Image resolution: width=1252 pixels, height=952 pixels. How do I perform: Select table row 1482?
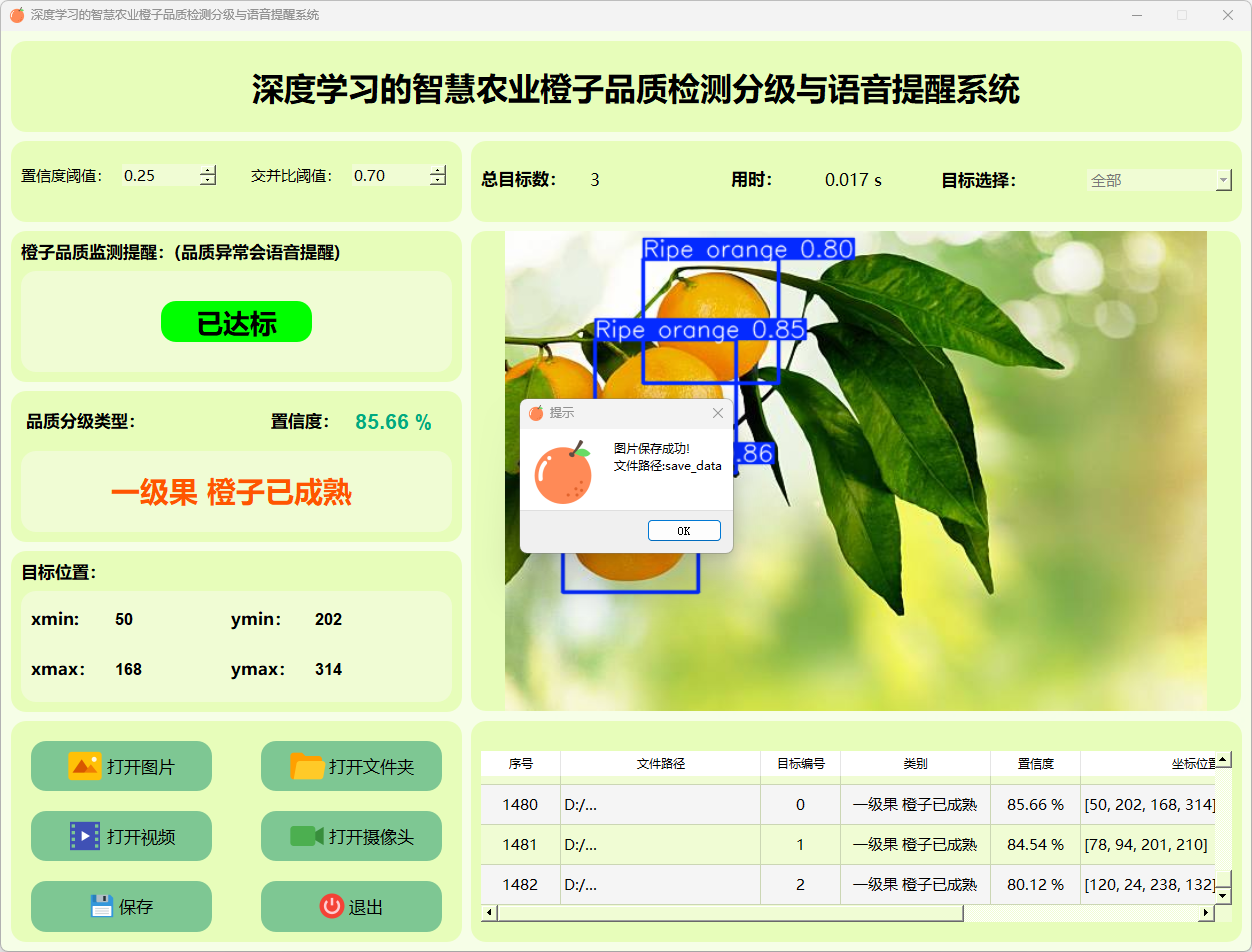848,884
